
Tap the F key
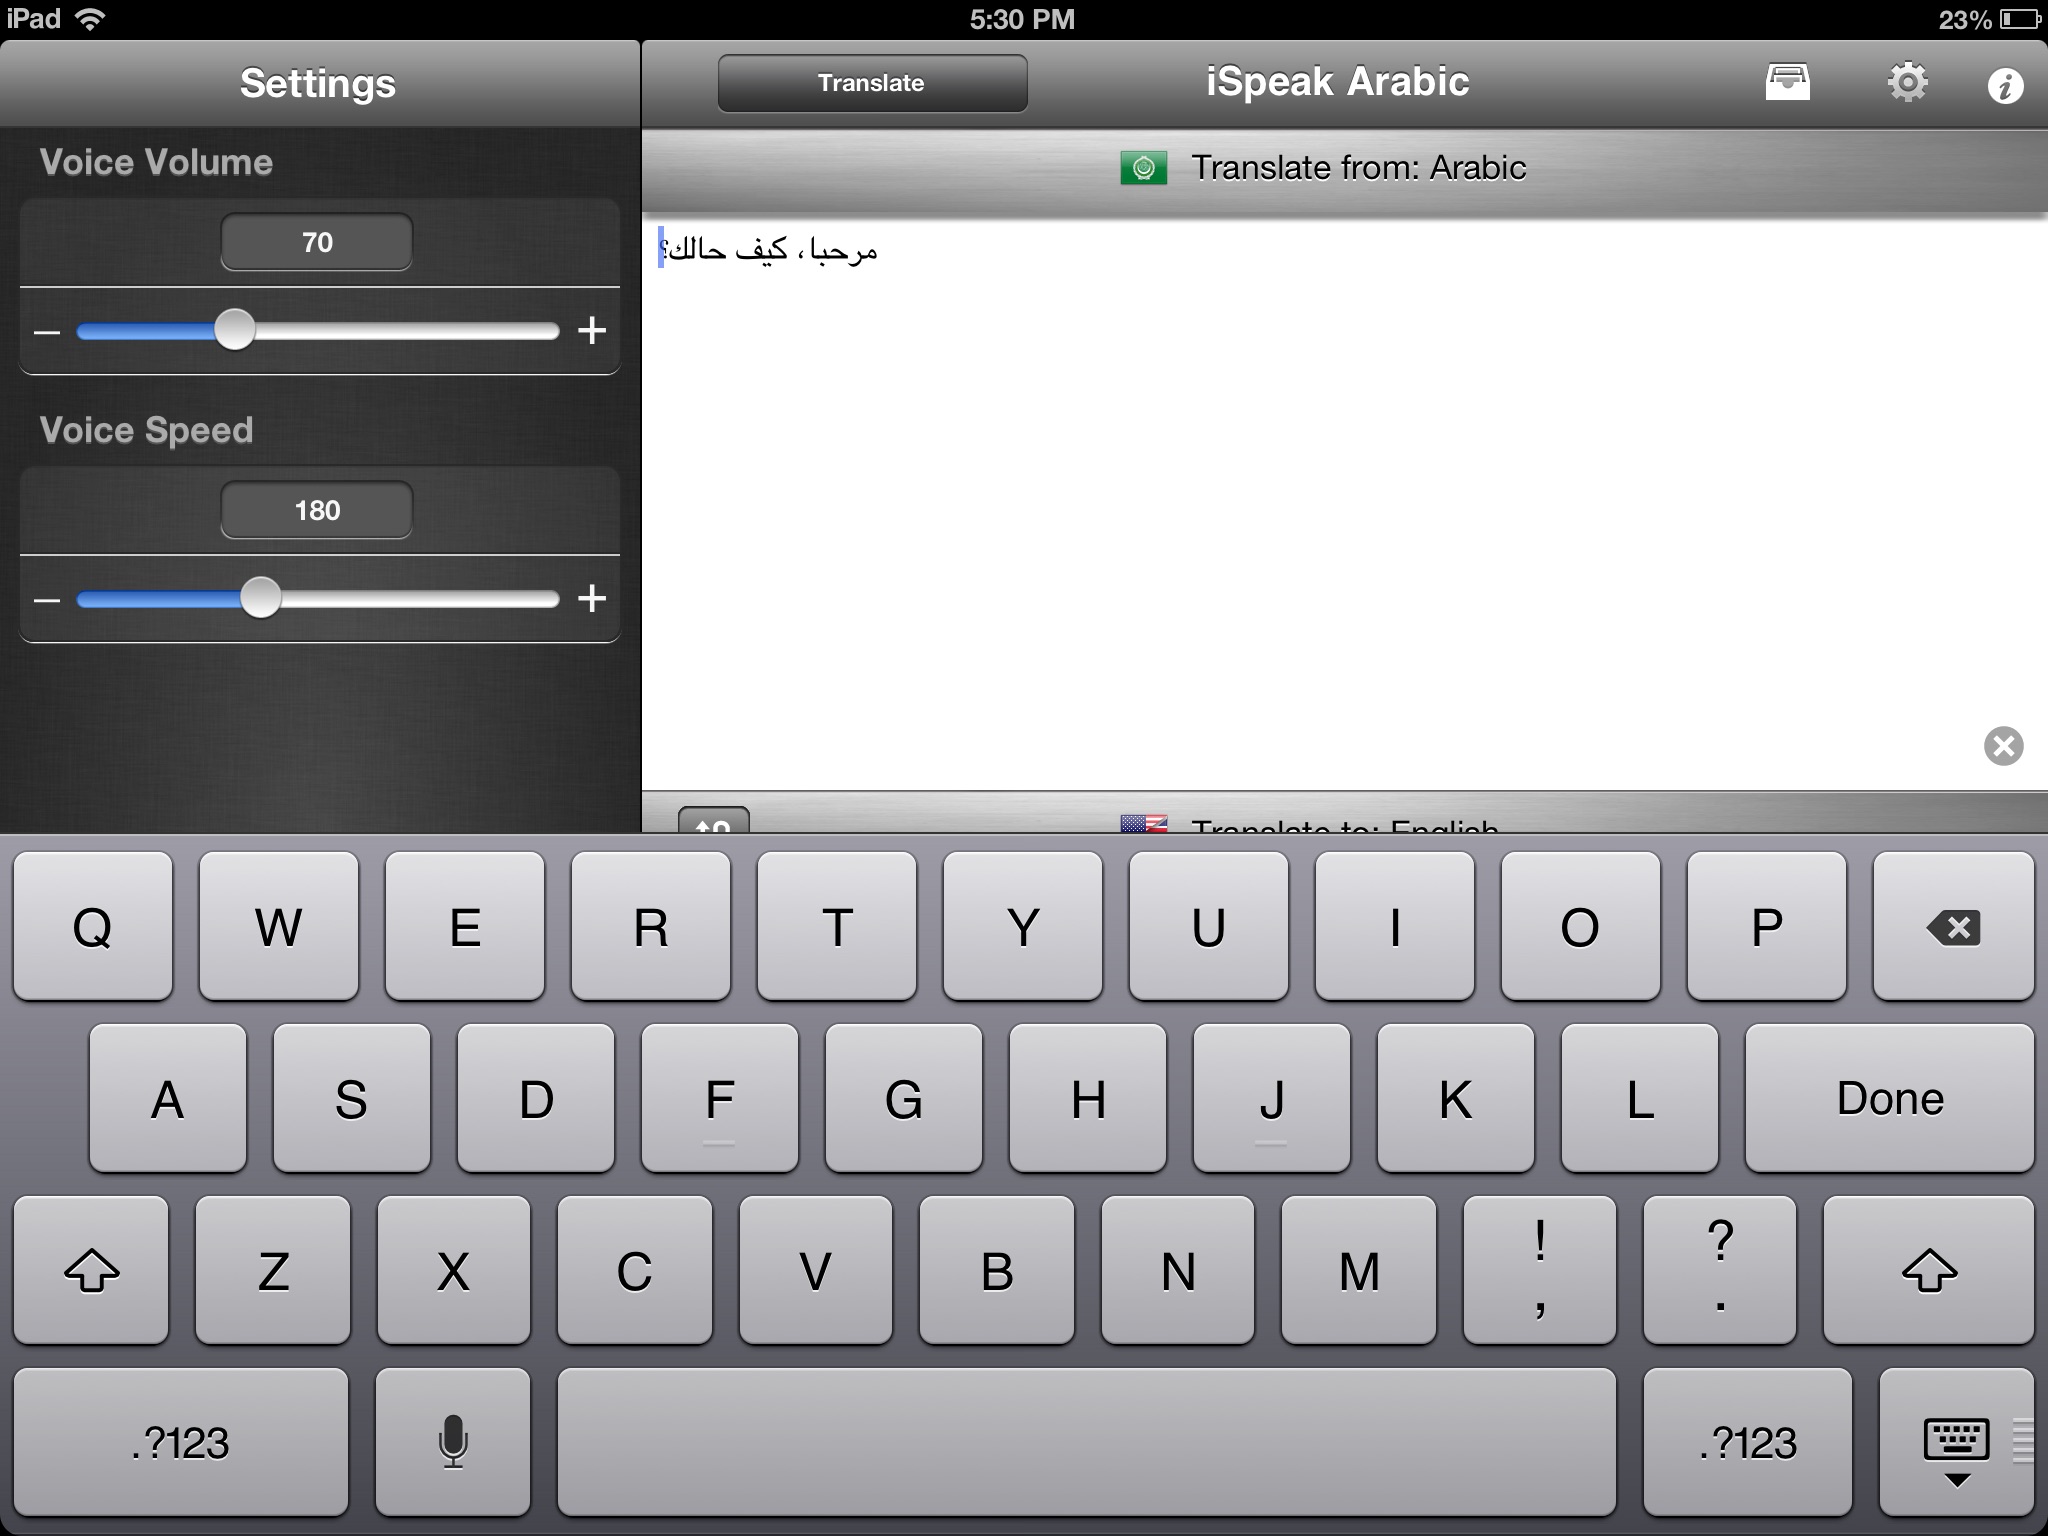[720, 1098]
